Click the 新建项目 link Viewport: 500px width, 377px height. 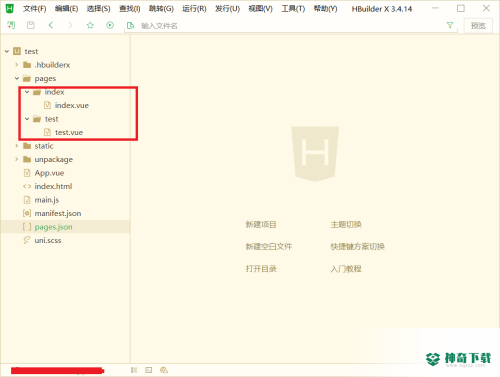tap(261, 225)
